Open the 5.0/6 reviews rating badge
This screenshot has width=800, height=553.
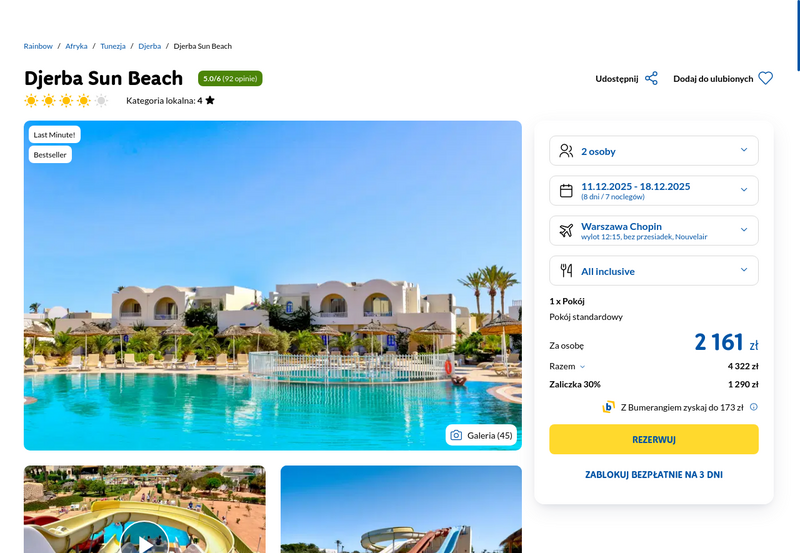pos(230,79)
